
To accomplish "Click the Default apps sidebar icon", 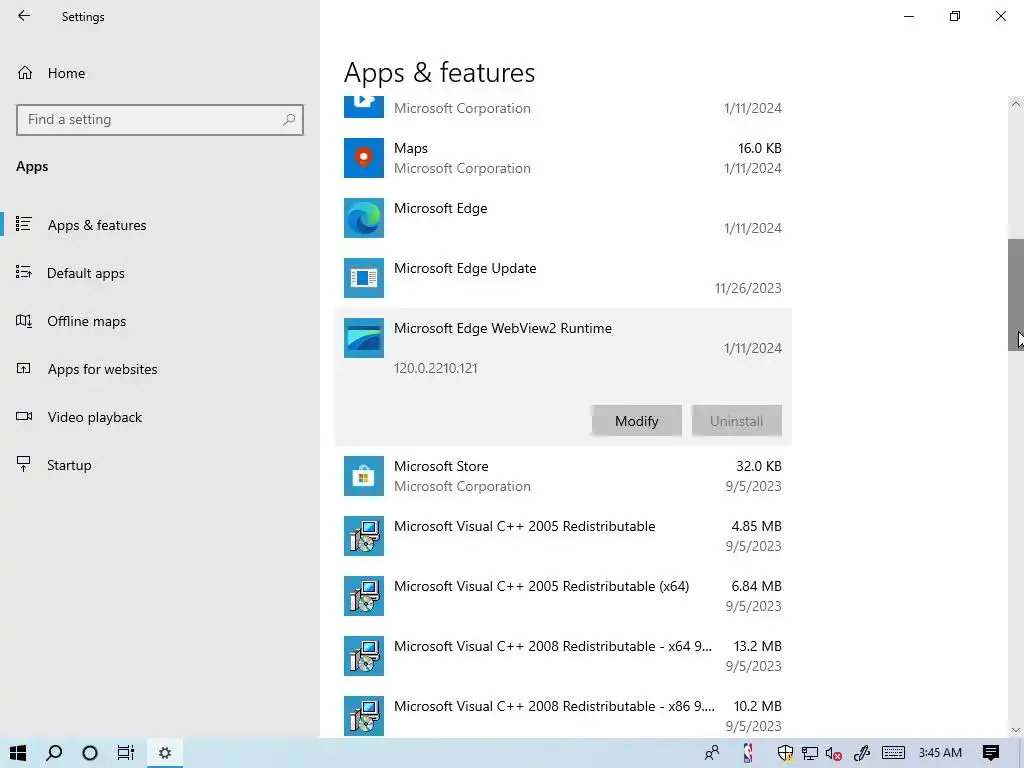I will 24,272.
